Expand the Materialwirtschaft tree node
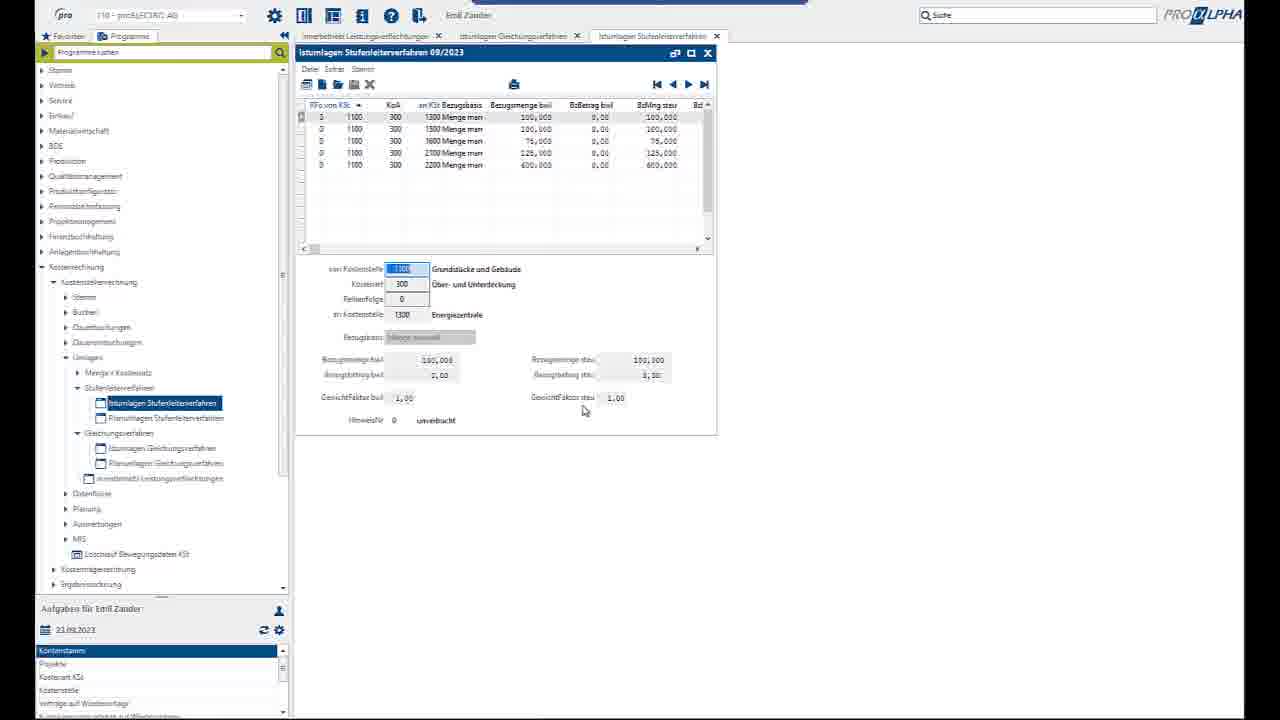 point(42,131)
